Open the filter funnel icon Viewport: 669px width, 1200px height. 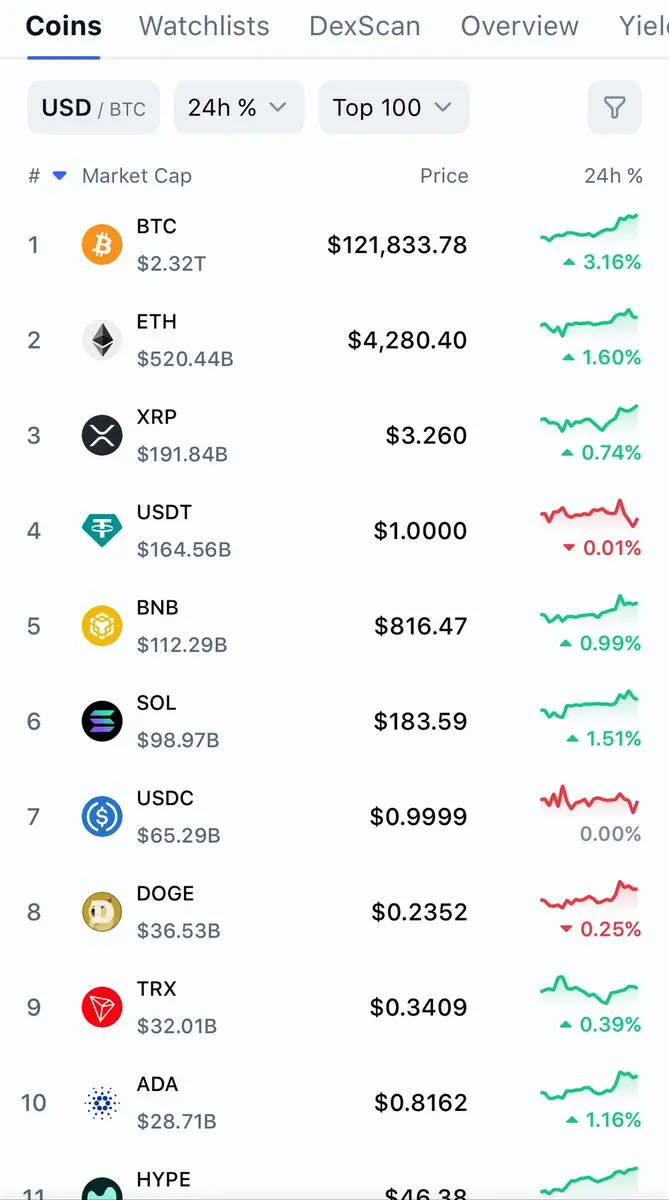click(x=614, y=107)
